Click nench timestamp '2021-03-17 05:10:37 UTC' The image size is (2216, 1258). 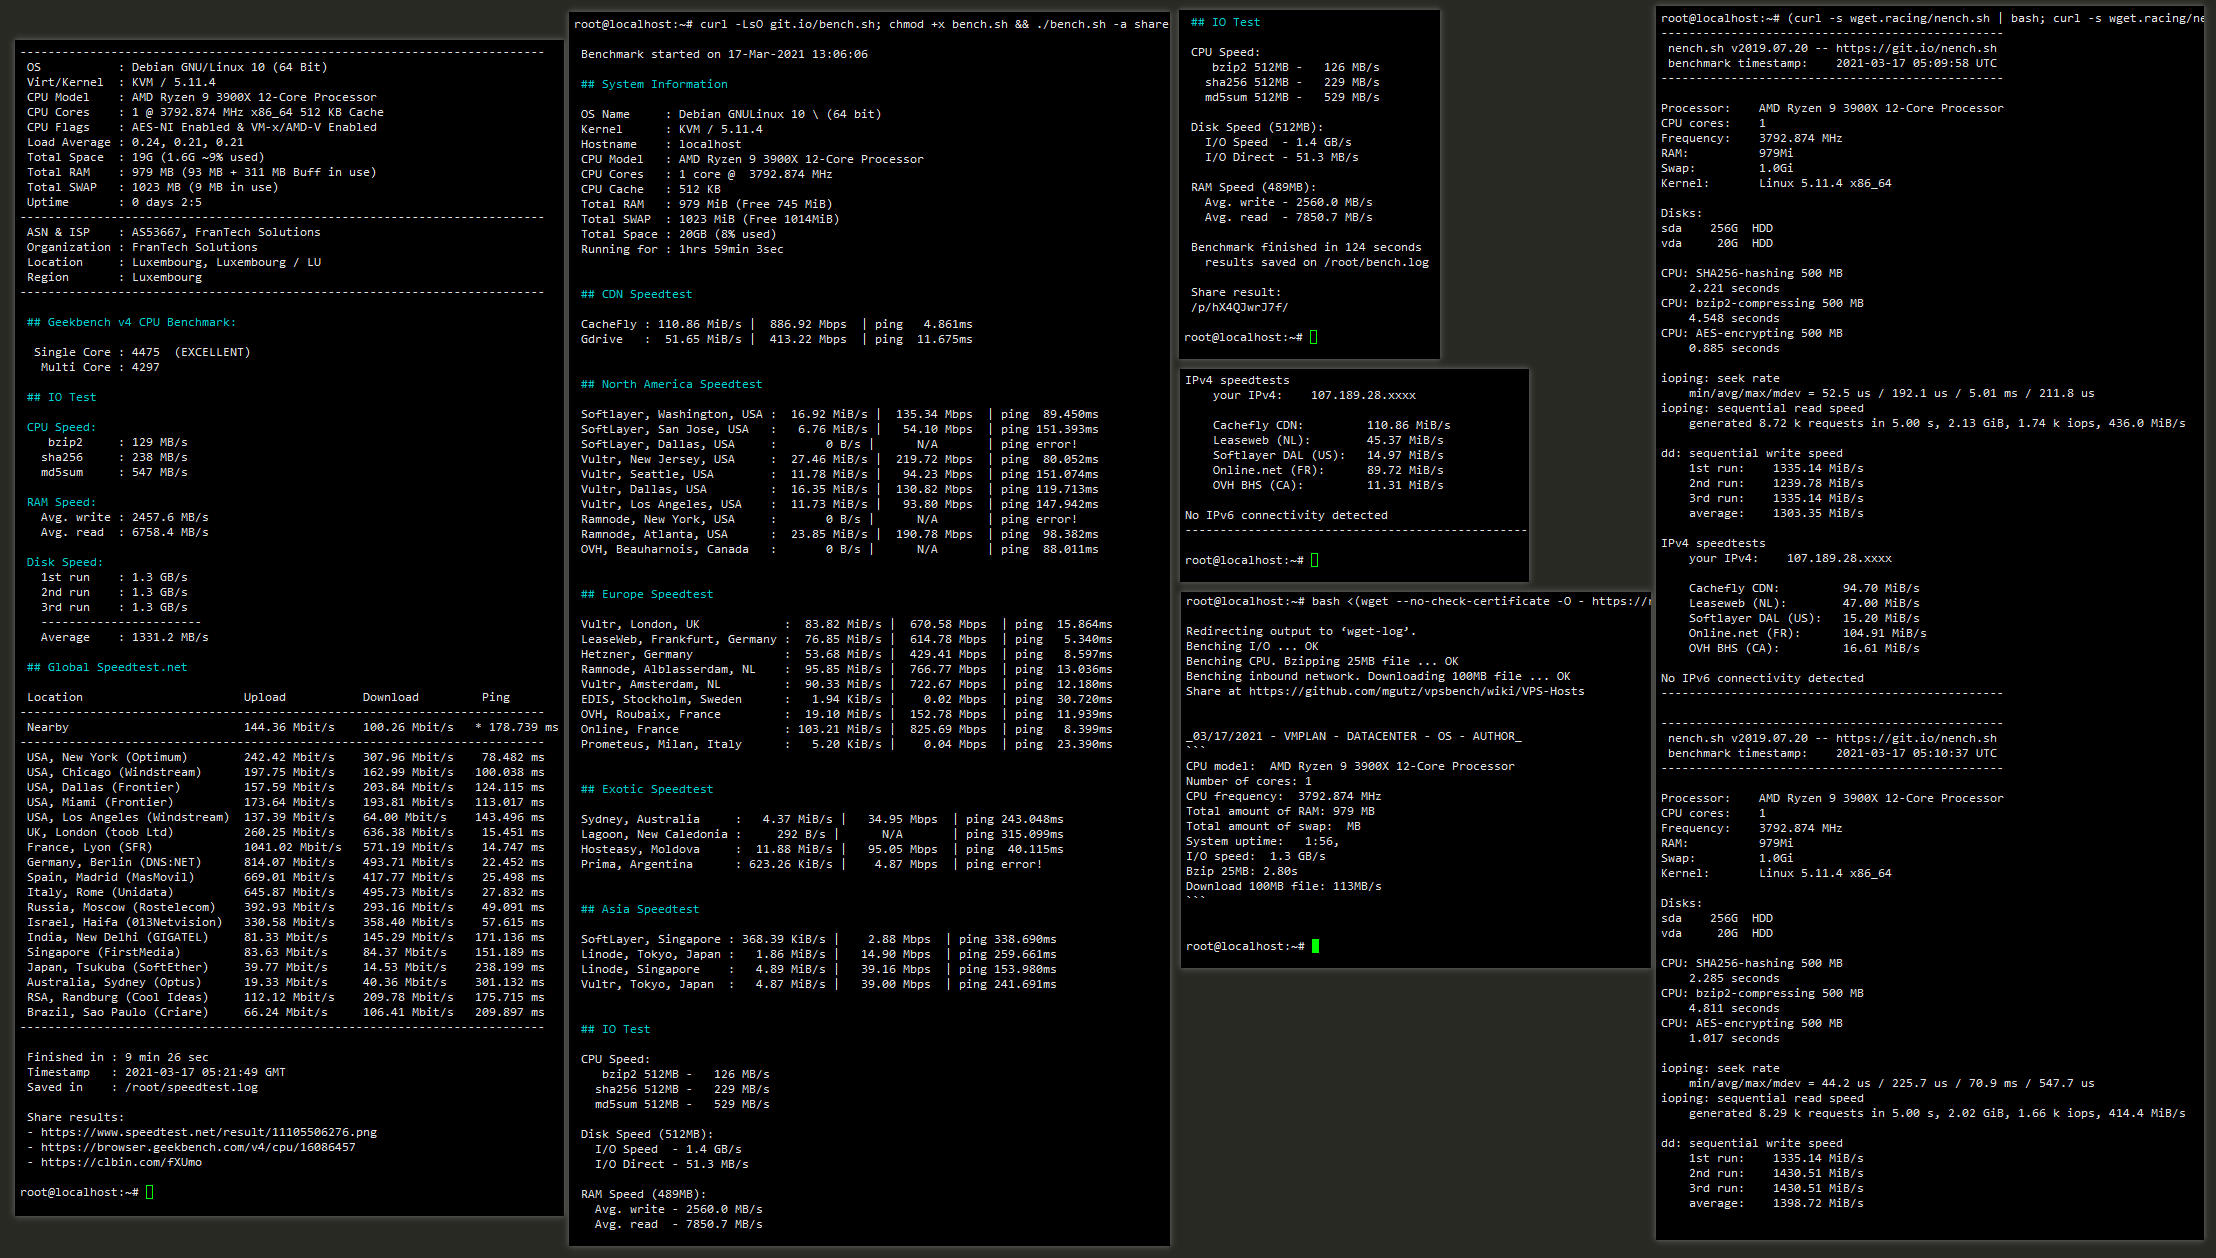(1916, 753)
